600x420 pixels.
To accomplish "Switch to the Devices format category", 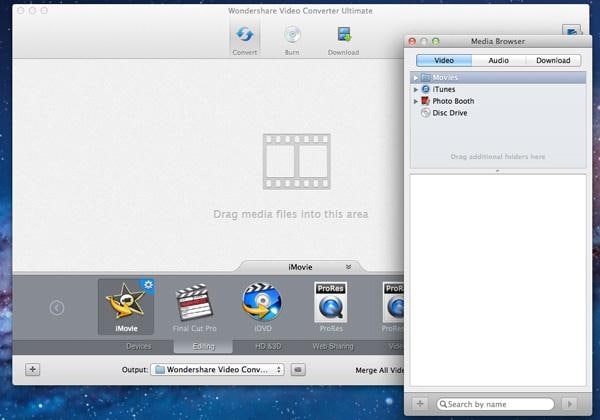I will [139, 347].
